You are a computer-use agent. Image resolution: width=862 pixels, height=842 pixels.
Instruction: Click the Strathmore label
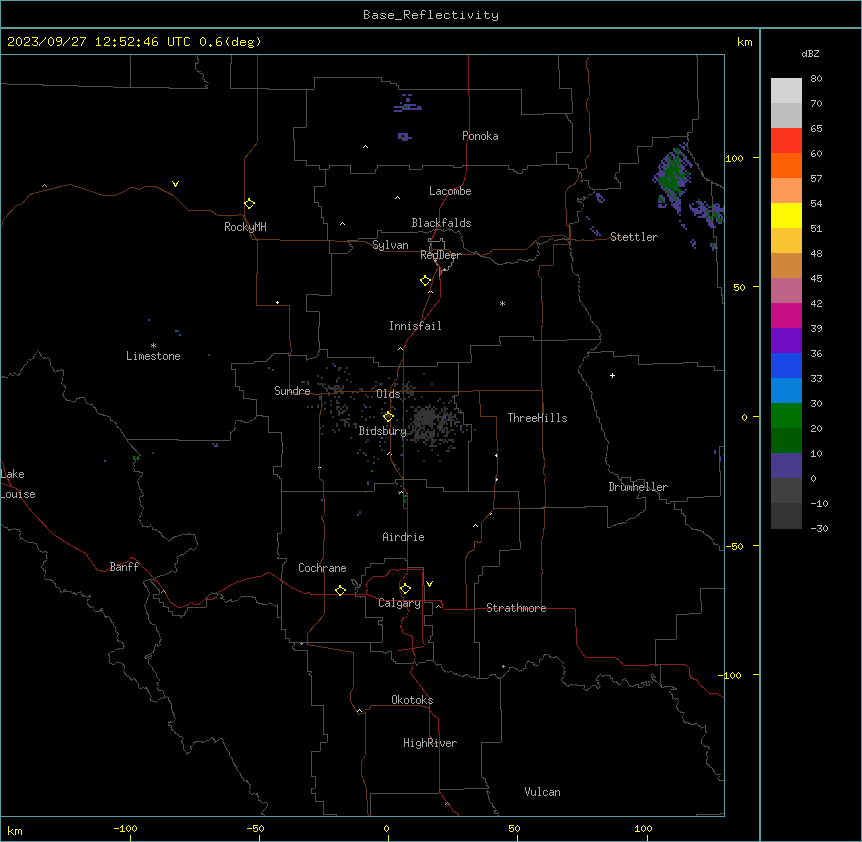tap(516, 608)
